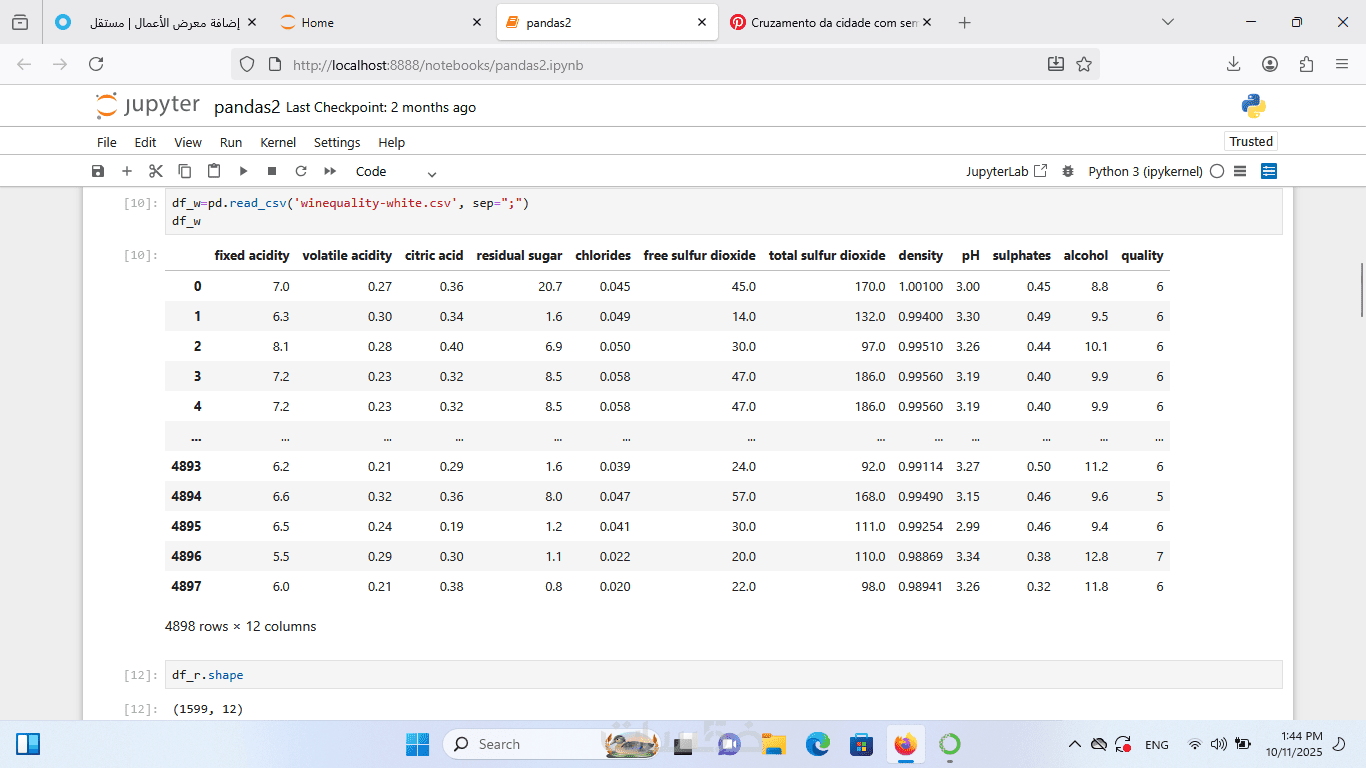Click the tracking protection shield icon
This screenshot has height=768, width=1366.
pos(247,64)
